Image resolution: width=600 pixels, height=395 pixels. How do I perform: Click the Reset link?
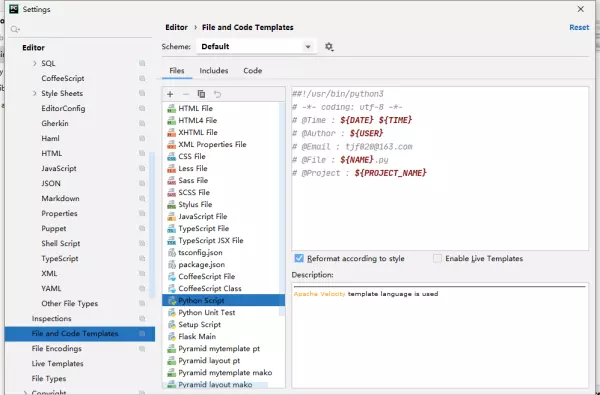[579, 28]
